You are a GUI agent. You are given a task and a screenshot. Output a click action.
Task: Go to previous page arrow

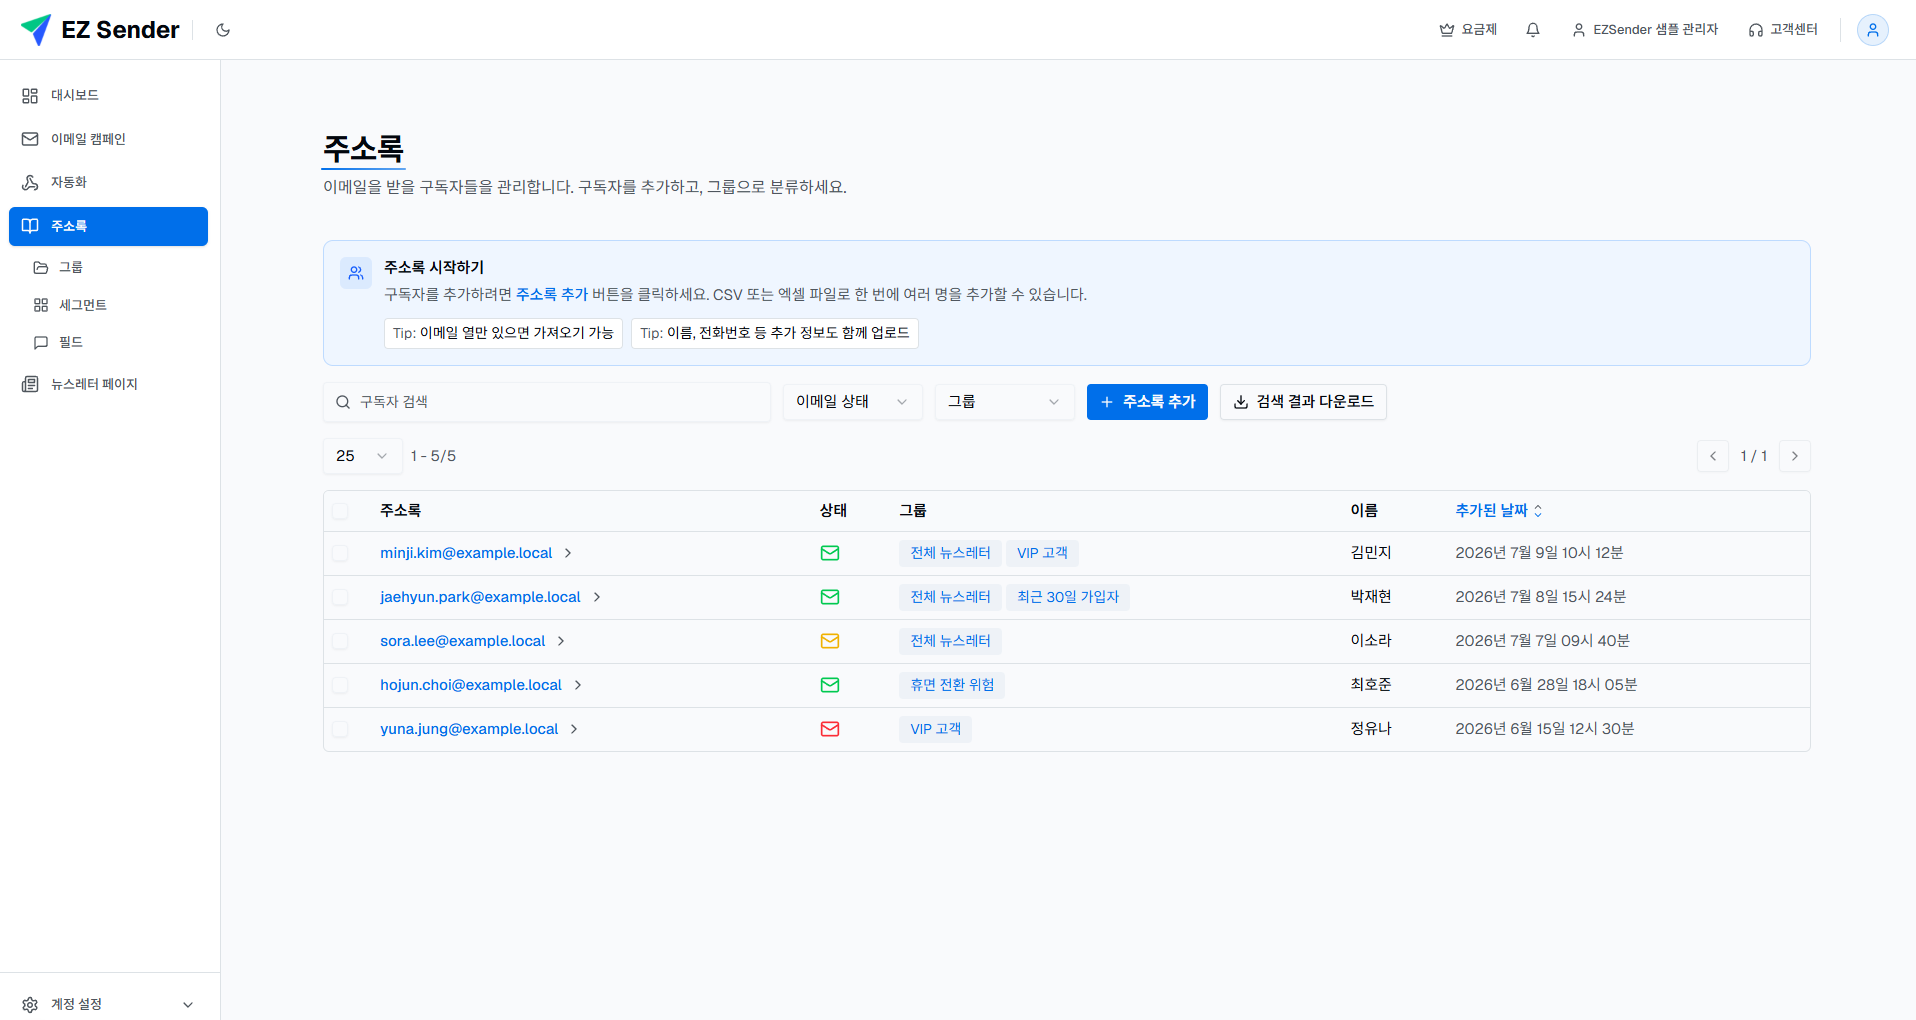coord(1713,456)
